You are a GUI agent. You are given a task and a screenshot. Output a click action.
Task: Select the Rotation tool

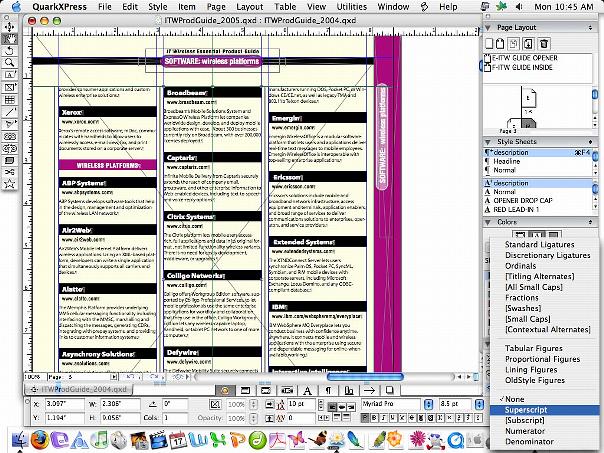pyautogui.click(x=9, y=50)
